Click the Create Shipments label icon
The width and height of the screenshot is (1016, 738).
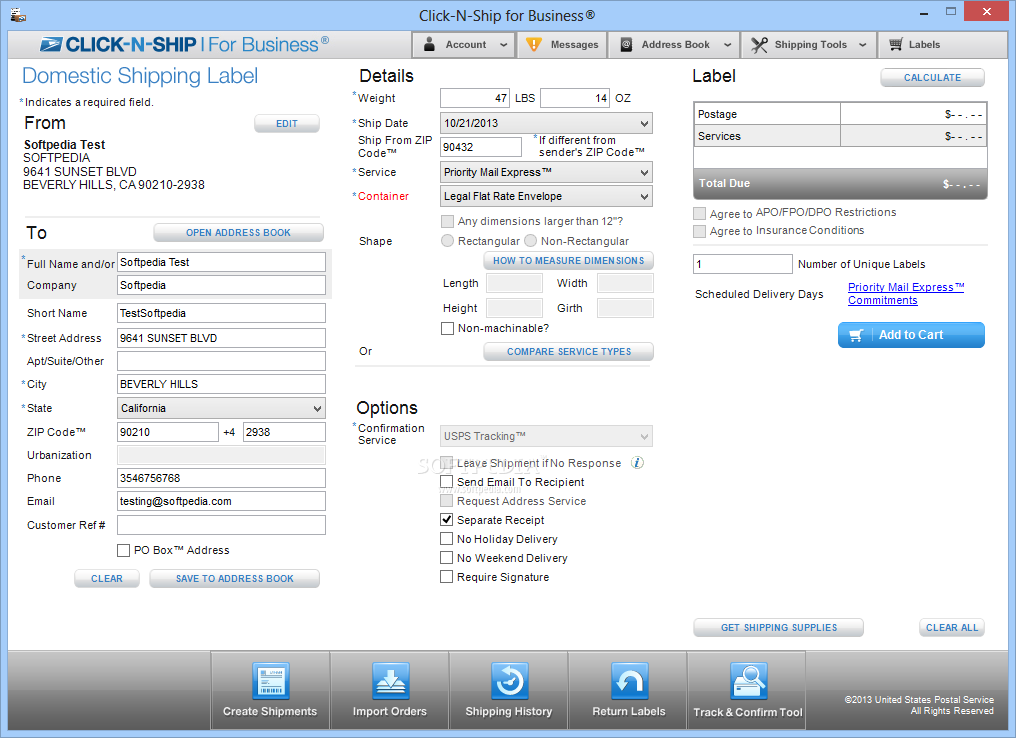(270, 681)
